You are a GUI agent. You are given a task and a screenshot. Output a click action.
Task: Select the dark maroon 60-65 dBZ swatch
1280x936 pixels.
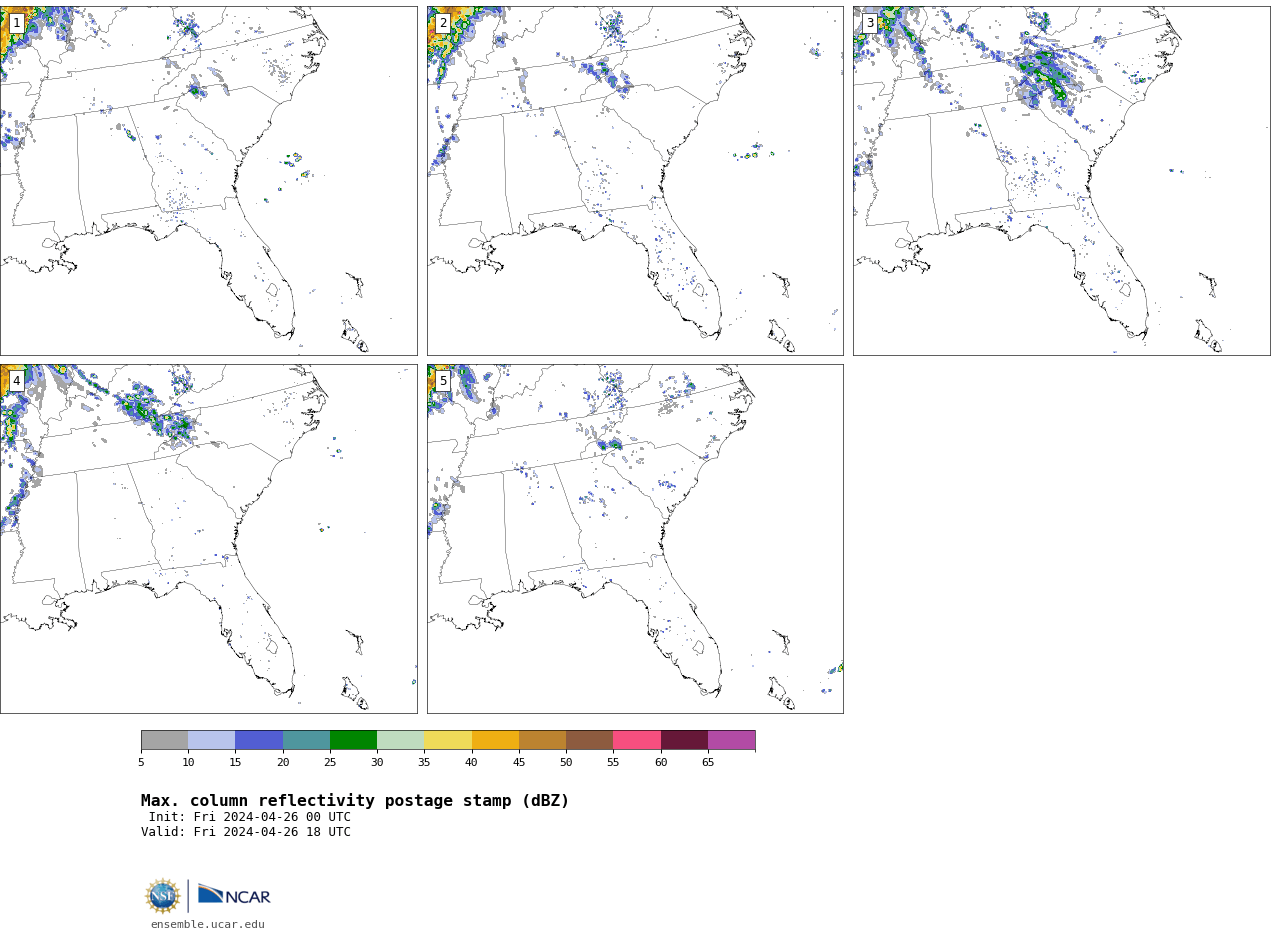[x=684, y=740]
